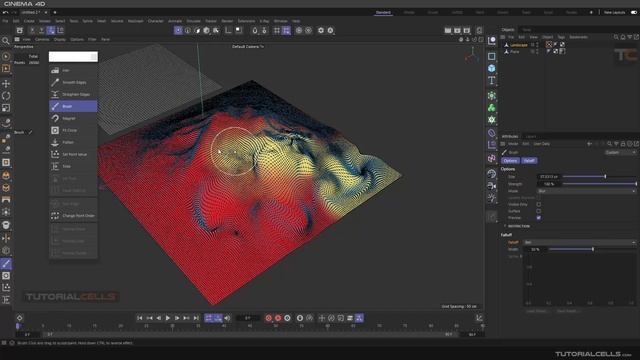Open the brush Mode dropdown

tap(586, 191)
